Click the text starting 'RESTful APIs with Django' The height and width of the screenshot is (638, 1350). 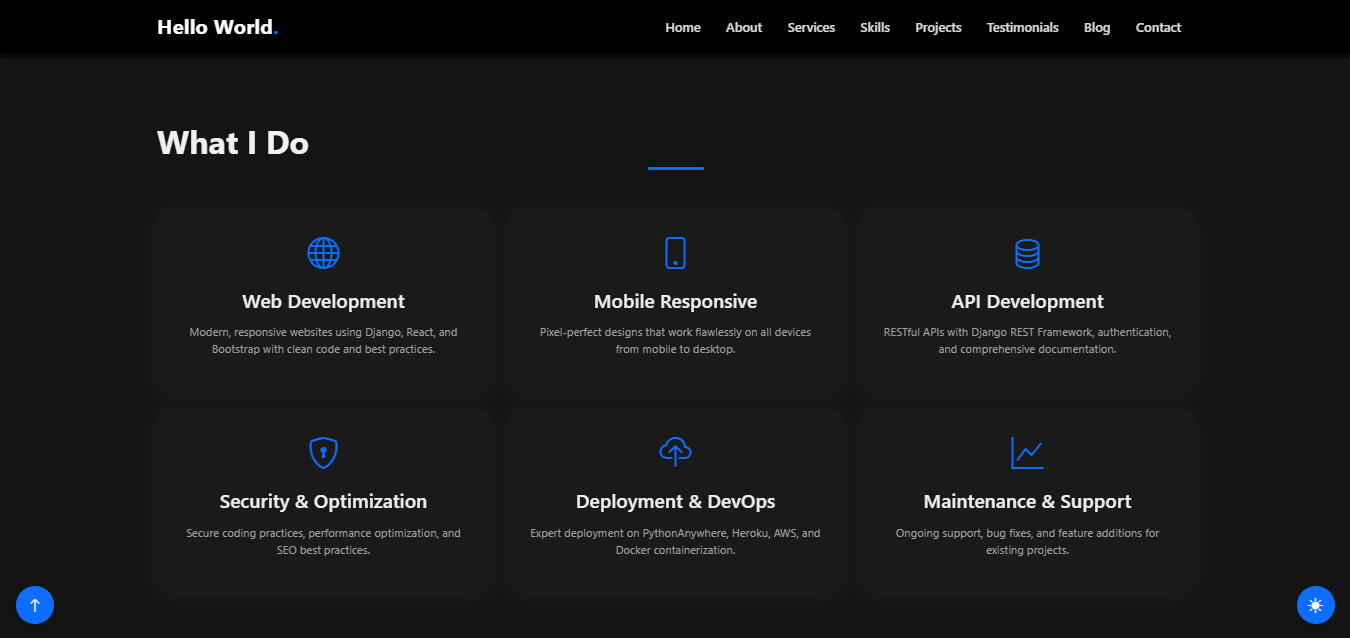click(1027, 341)
